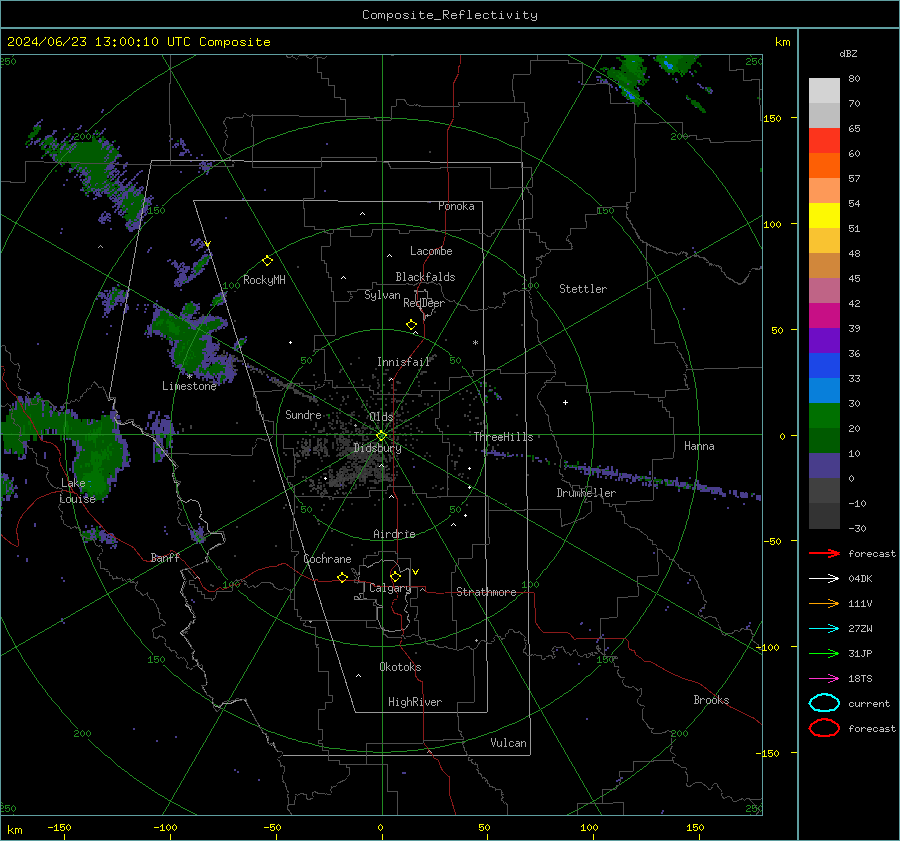Click the Limestone location label
This screenshot has width=900, height=841.
189,386
